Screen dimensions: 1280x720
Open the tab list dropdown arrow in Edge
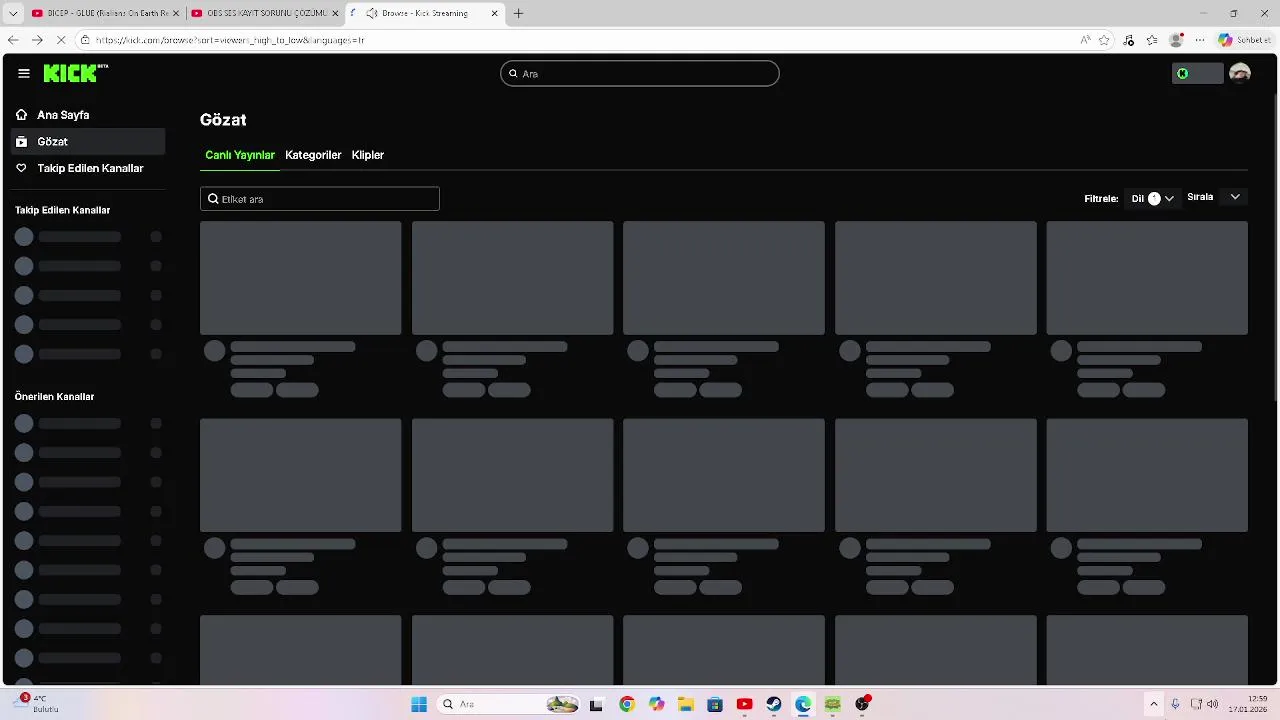[13, 13]
